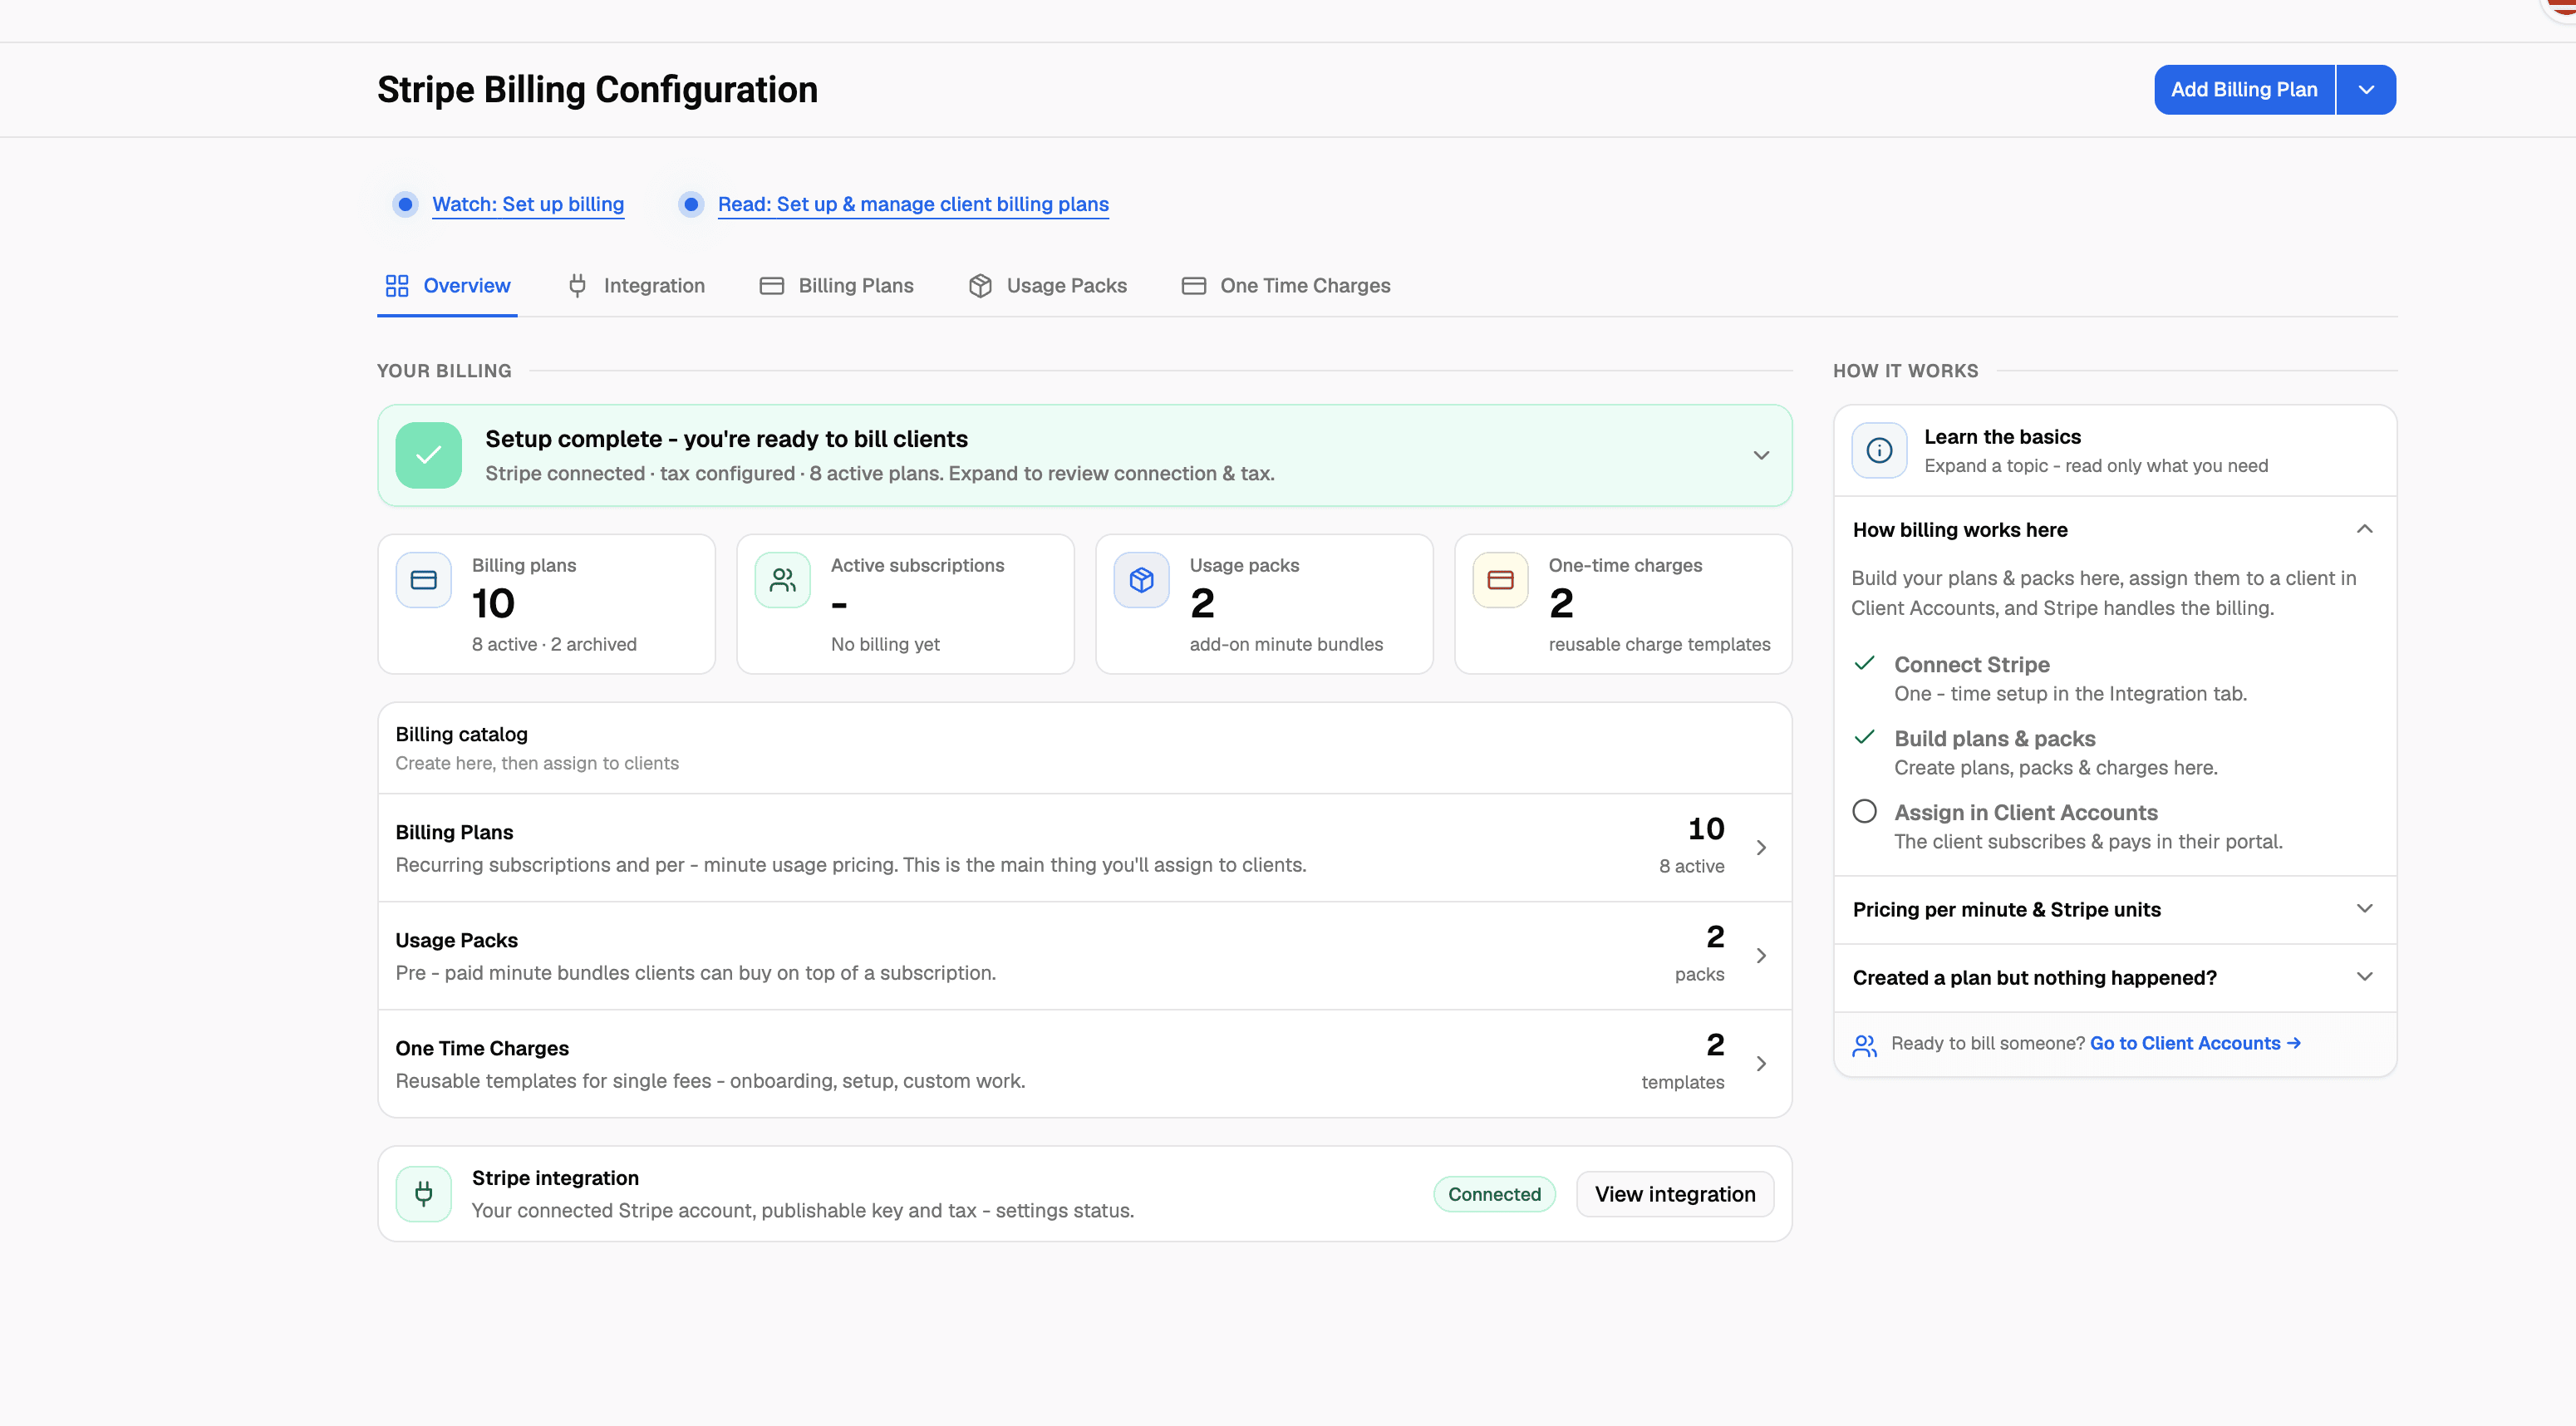Click the Billing plans stat card icon
The width and height of the screenshot is (2576, 1426).
pyautogui.click(x=424, y=580)
